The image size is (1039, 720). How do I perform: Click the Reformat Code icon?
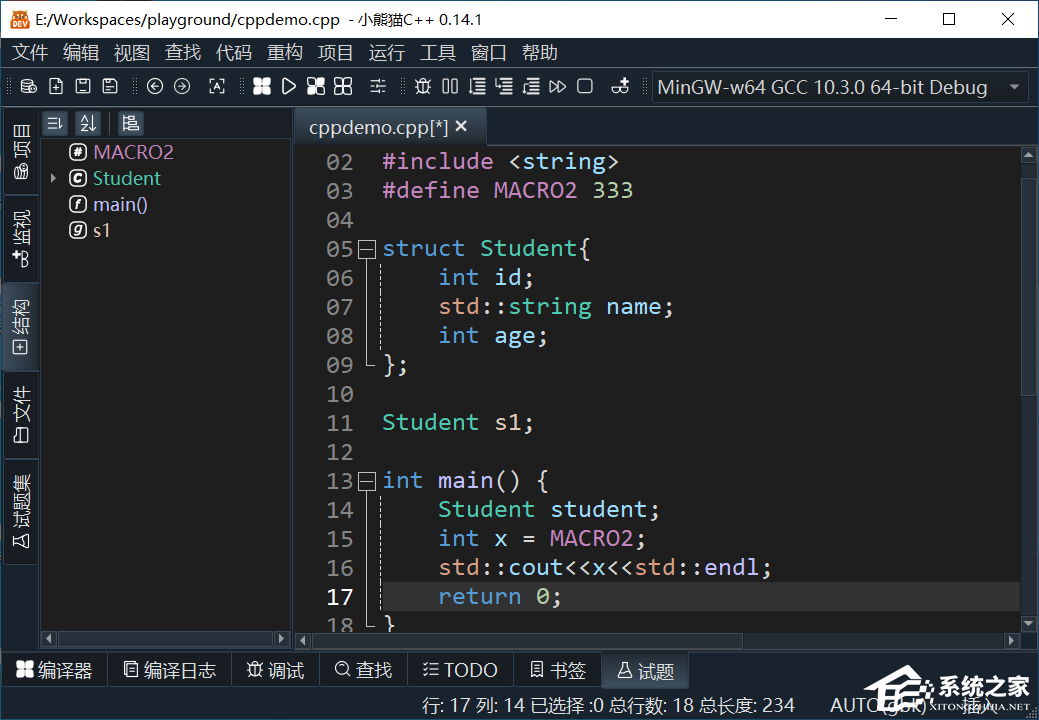point(217,86)
